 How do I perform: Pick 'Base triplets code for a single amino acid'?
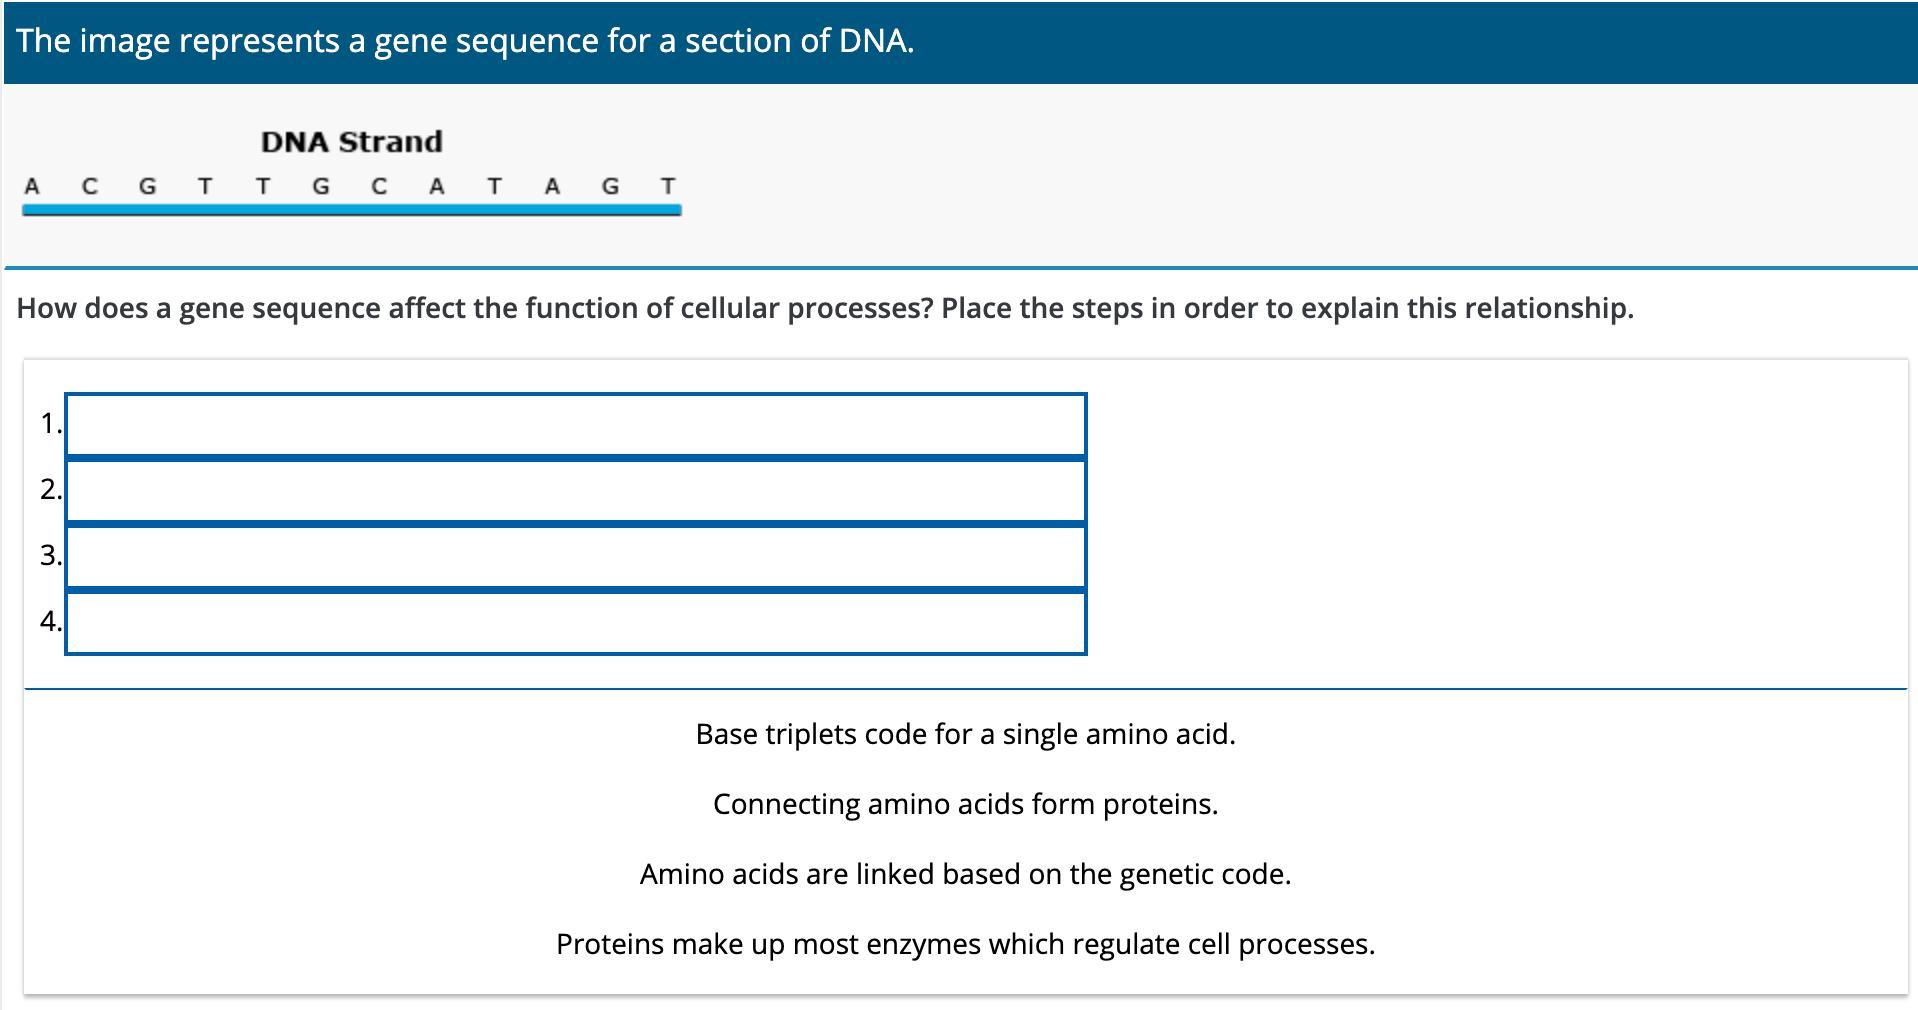[x=966, y=734]
